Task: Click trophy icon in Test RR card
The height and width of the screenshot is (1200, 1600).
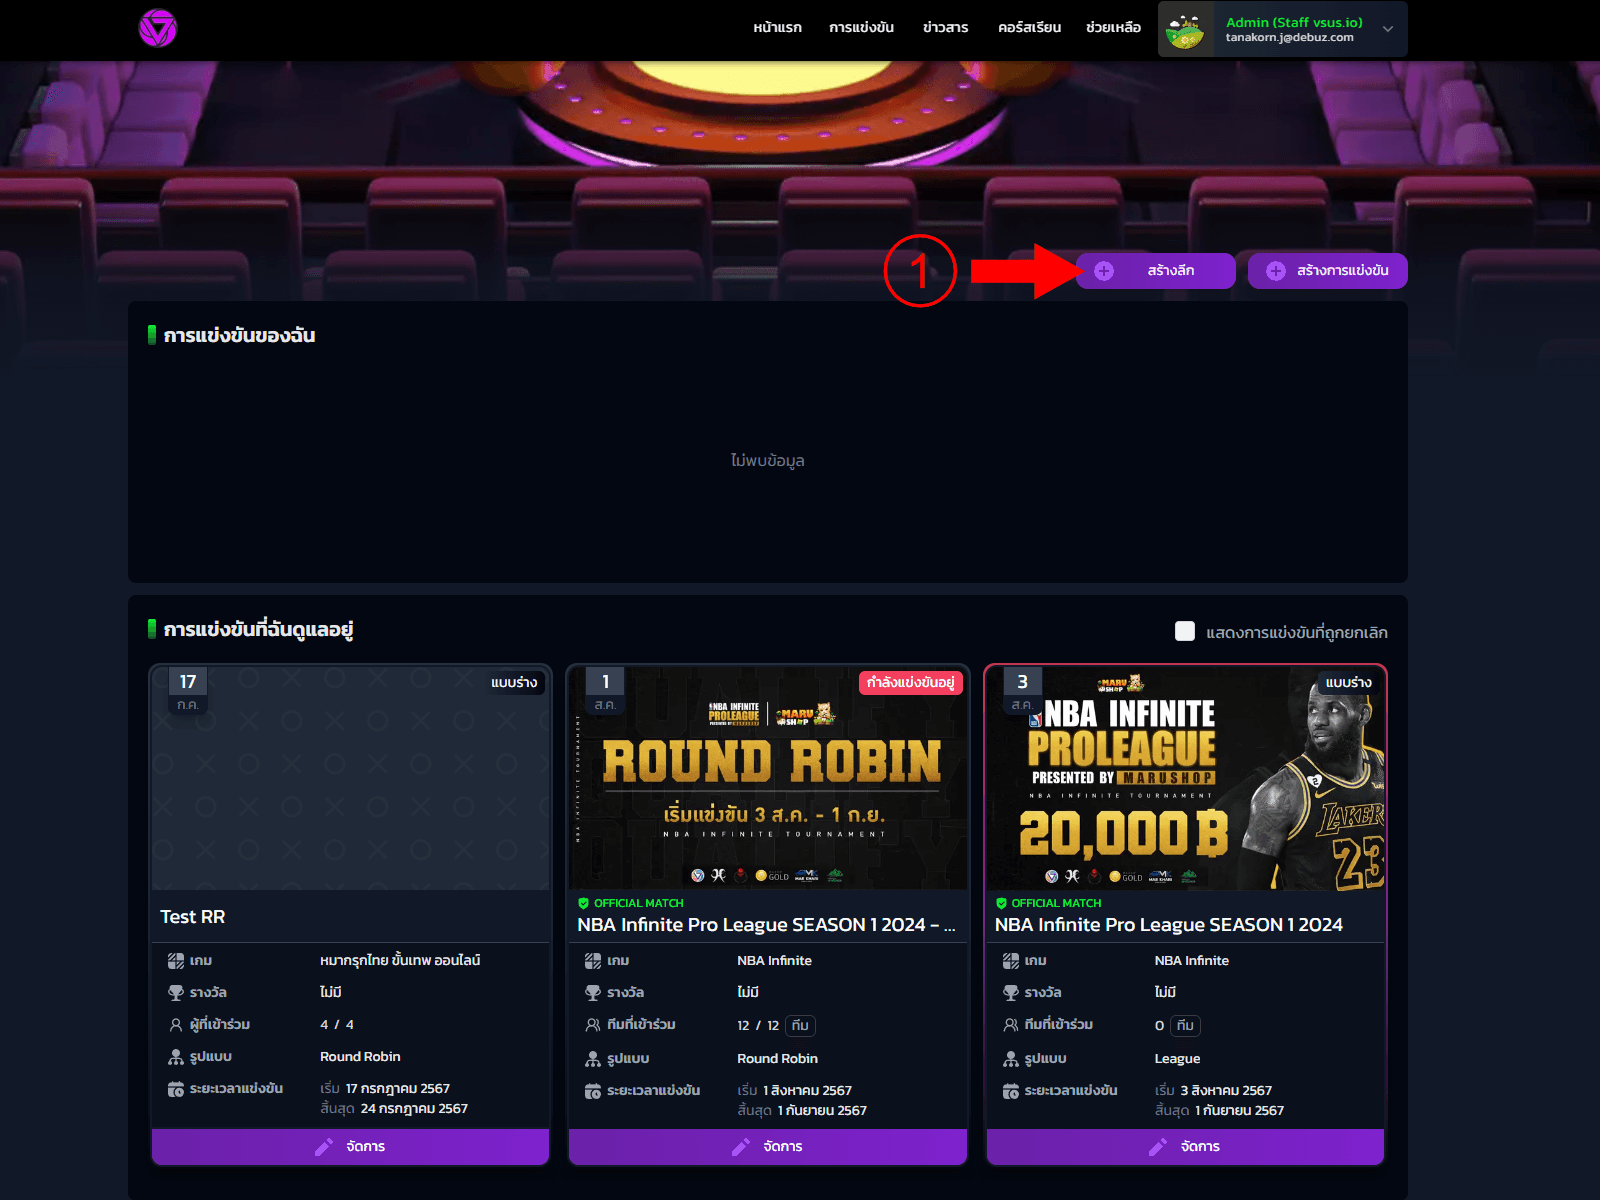Action: 176,993
